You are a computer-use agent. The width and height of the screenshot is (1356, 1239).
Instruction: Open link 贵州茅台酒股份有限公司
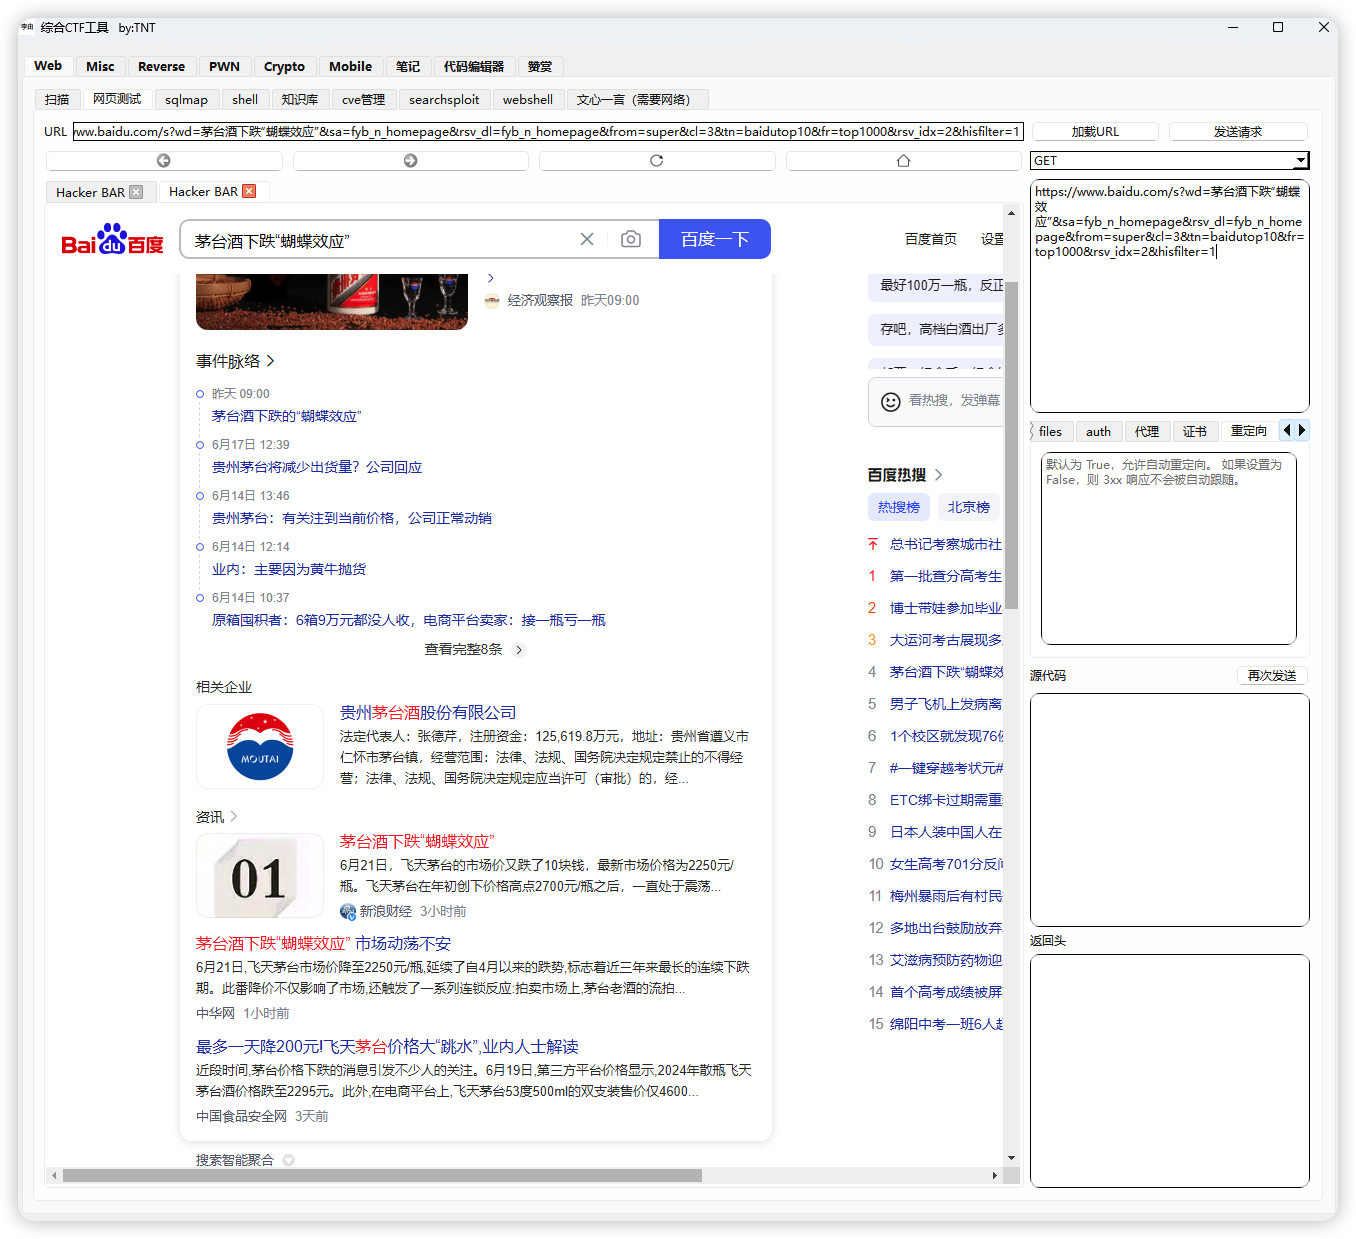click(x=428, y=712)
